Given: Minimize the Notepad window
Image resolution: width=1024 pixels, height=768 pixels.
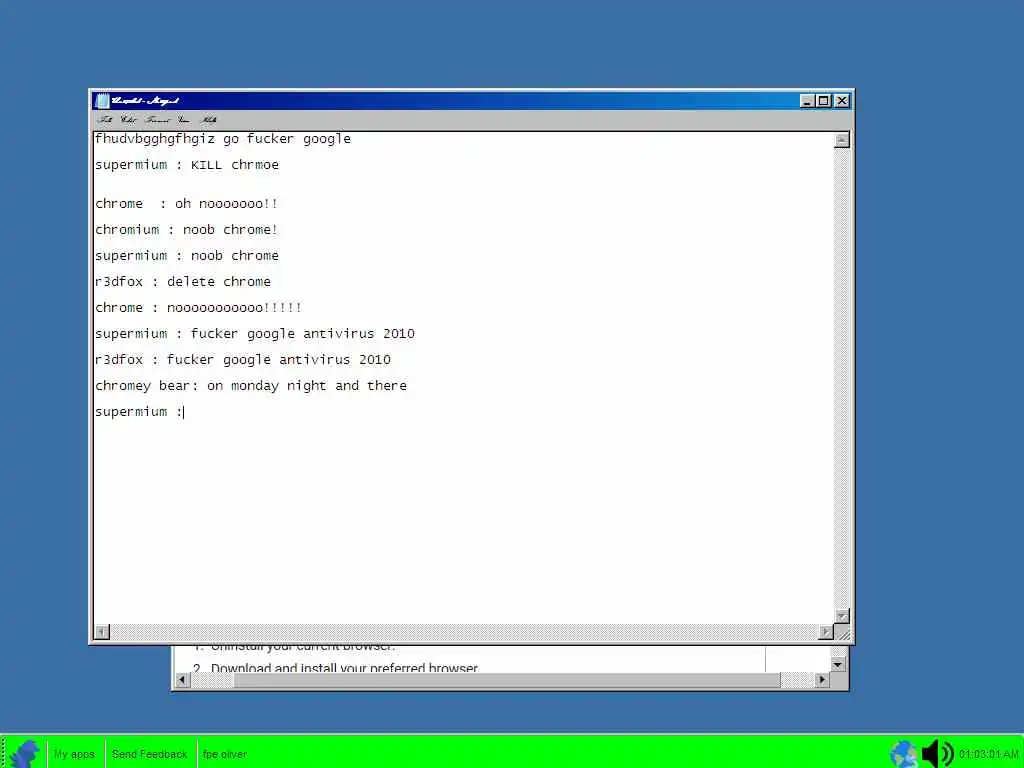Looking at the screenshot, I should (807, 101).
